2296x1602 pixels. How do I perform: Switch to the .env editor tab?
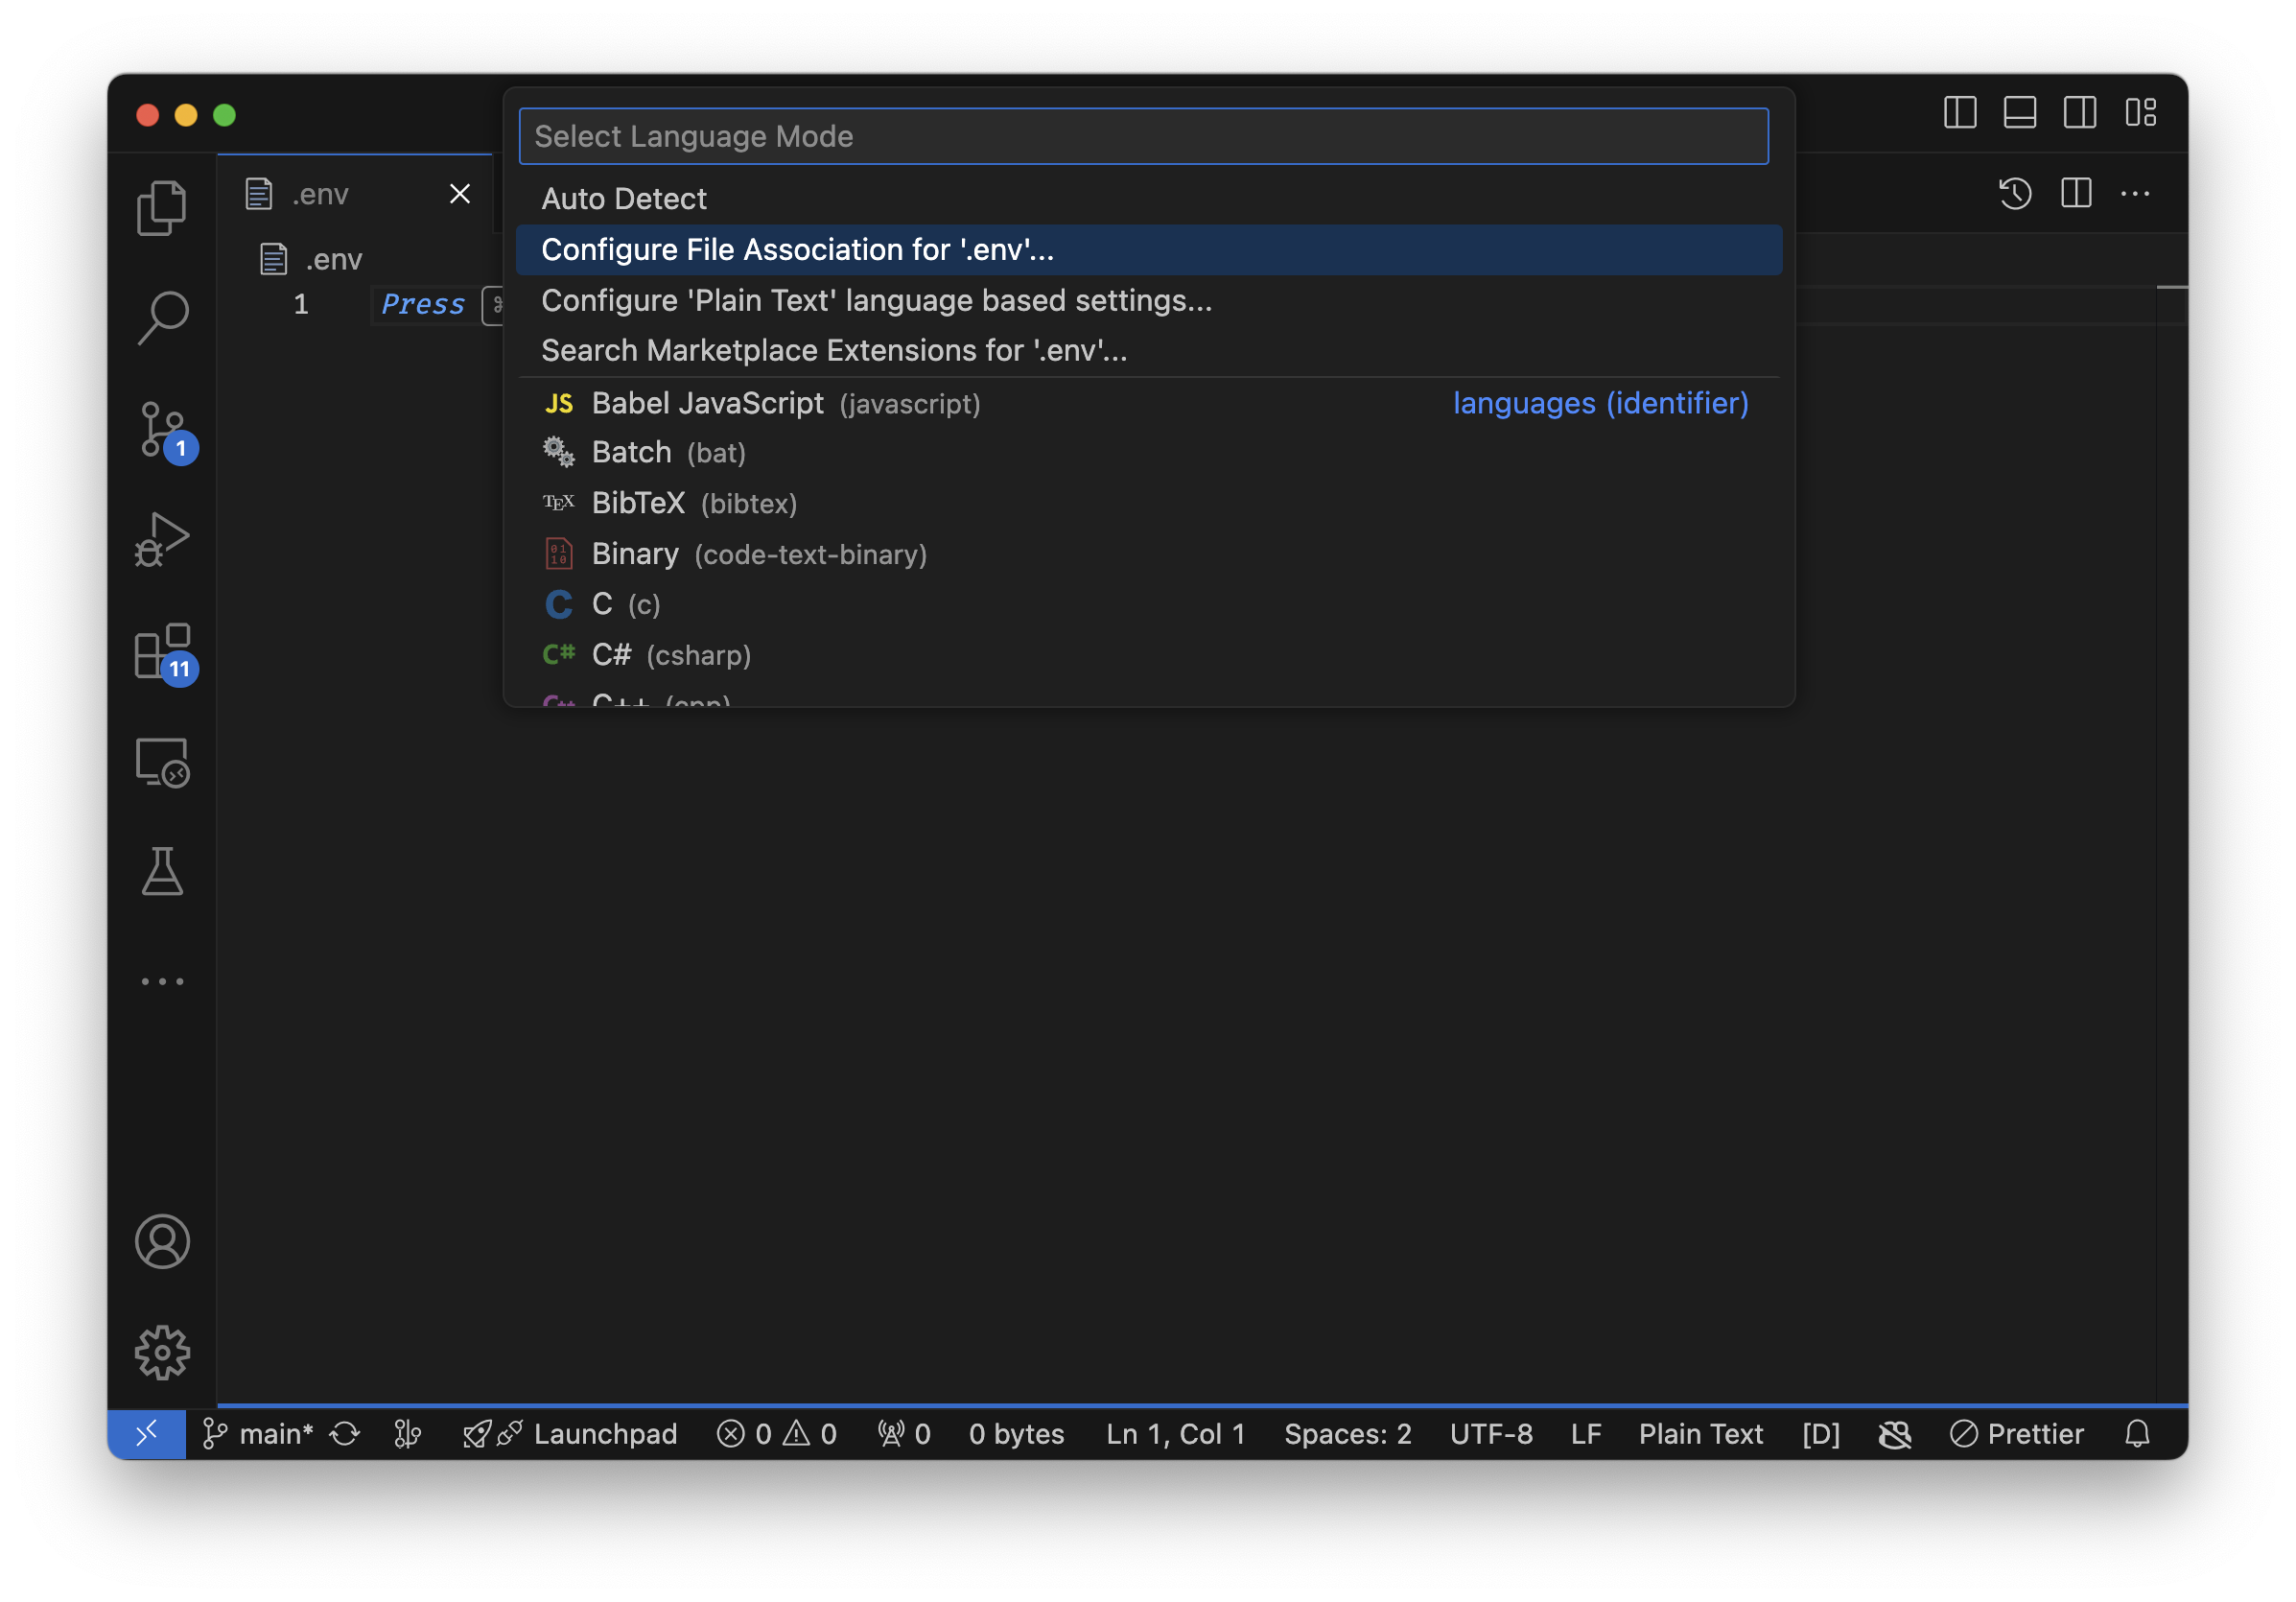pyautogui.click(x=320, y=194)
